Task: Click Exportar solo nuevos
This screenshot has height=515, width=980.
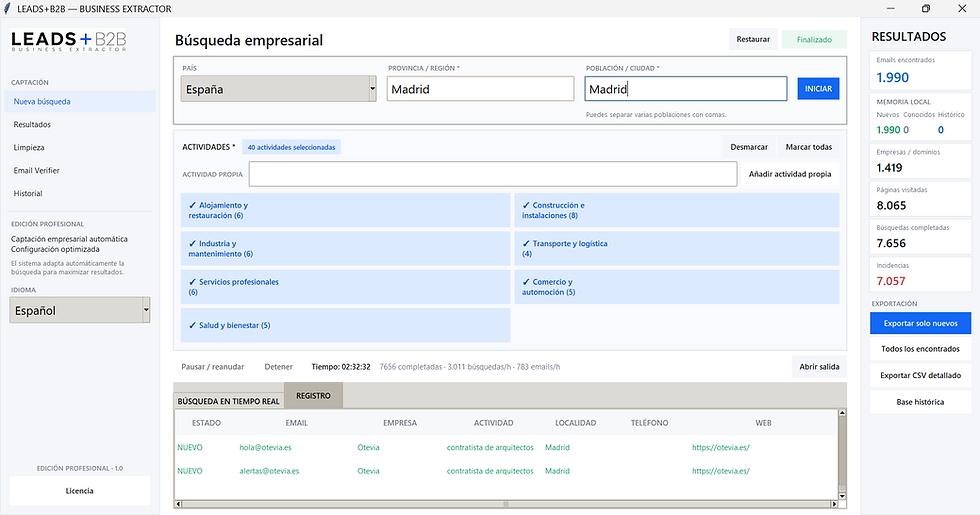Action: tap(921, 323)
